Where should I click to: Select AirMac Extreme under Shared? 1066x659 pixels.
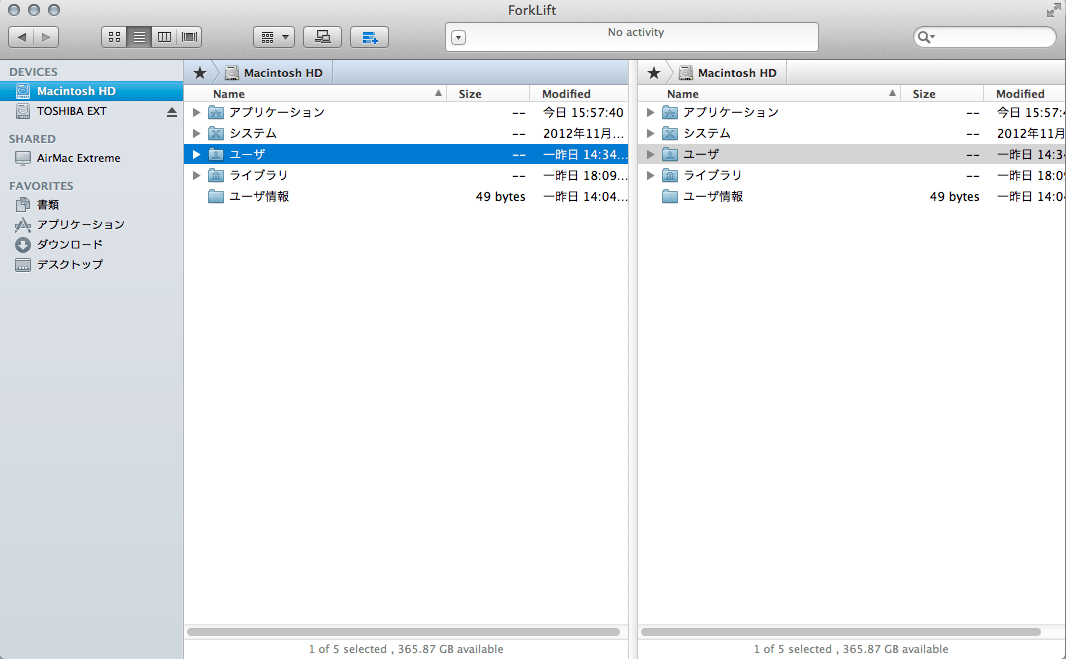click(78, 158)
